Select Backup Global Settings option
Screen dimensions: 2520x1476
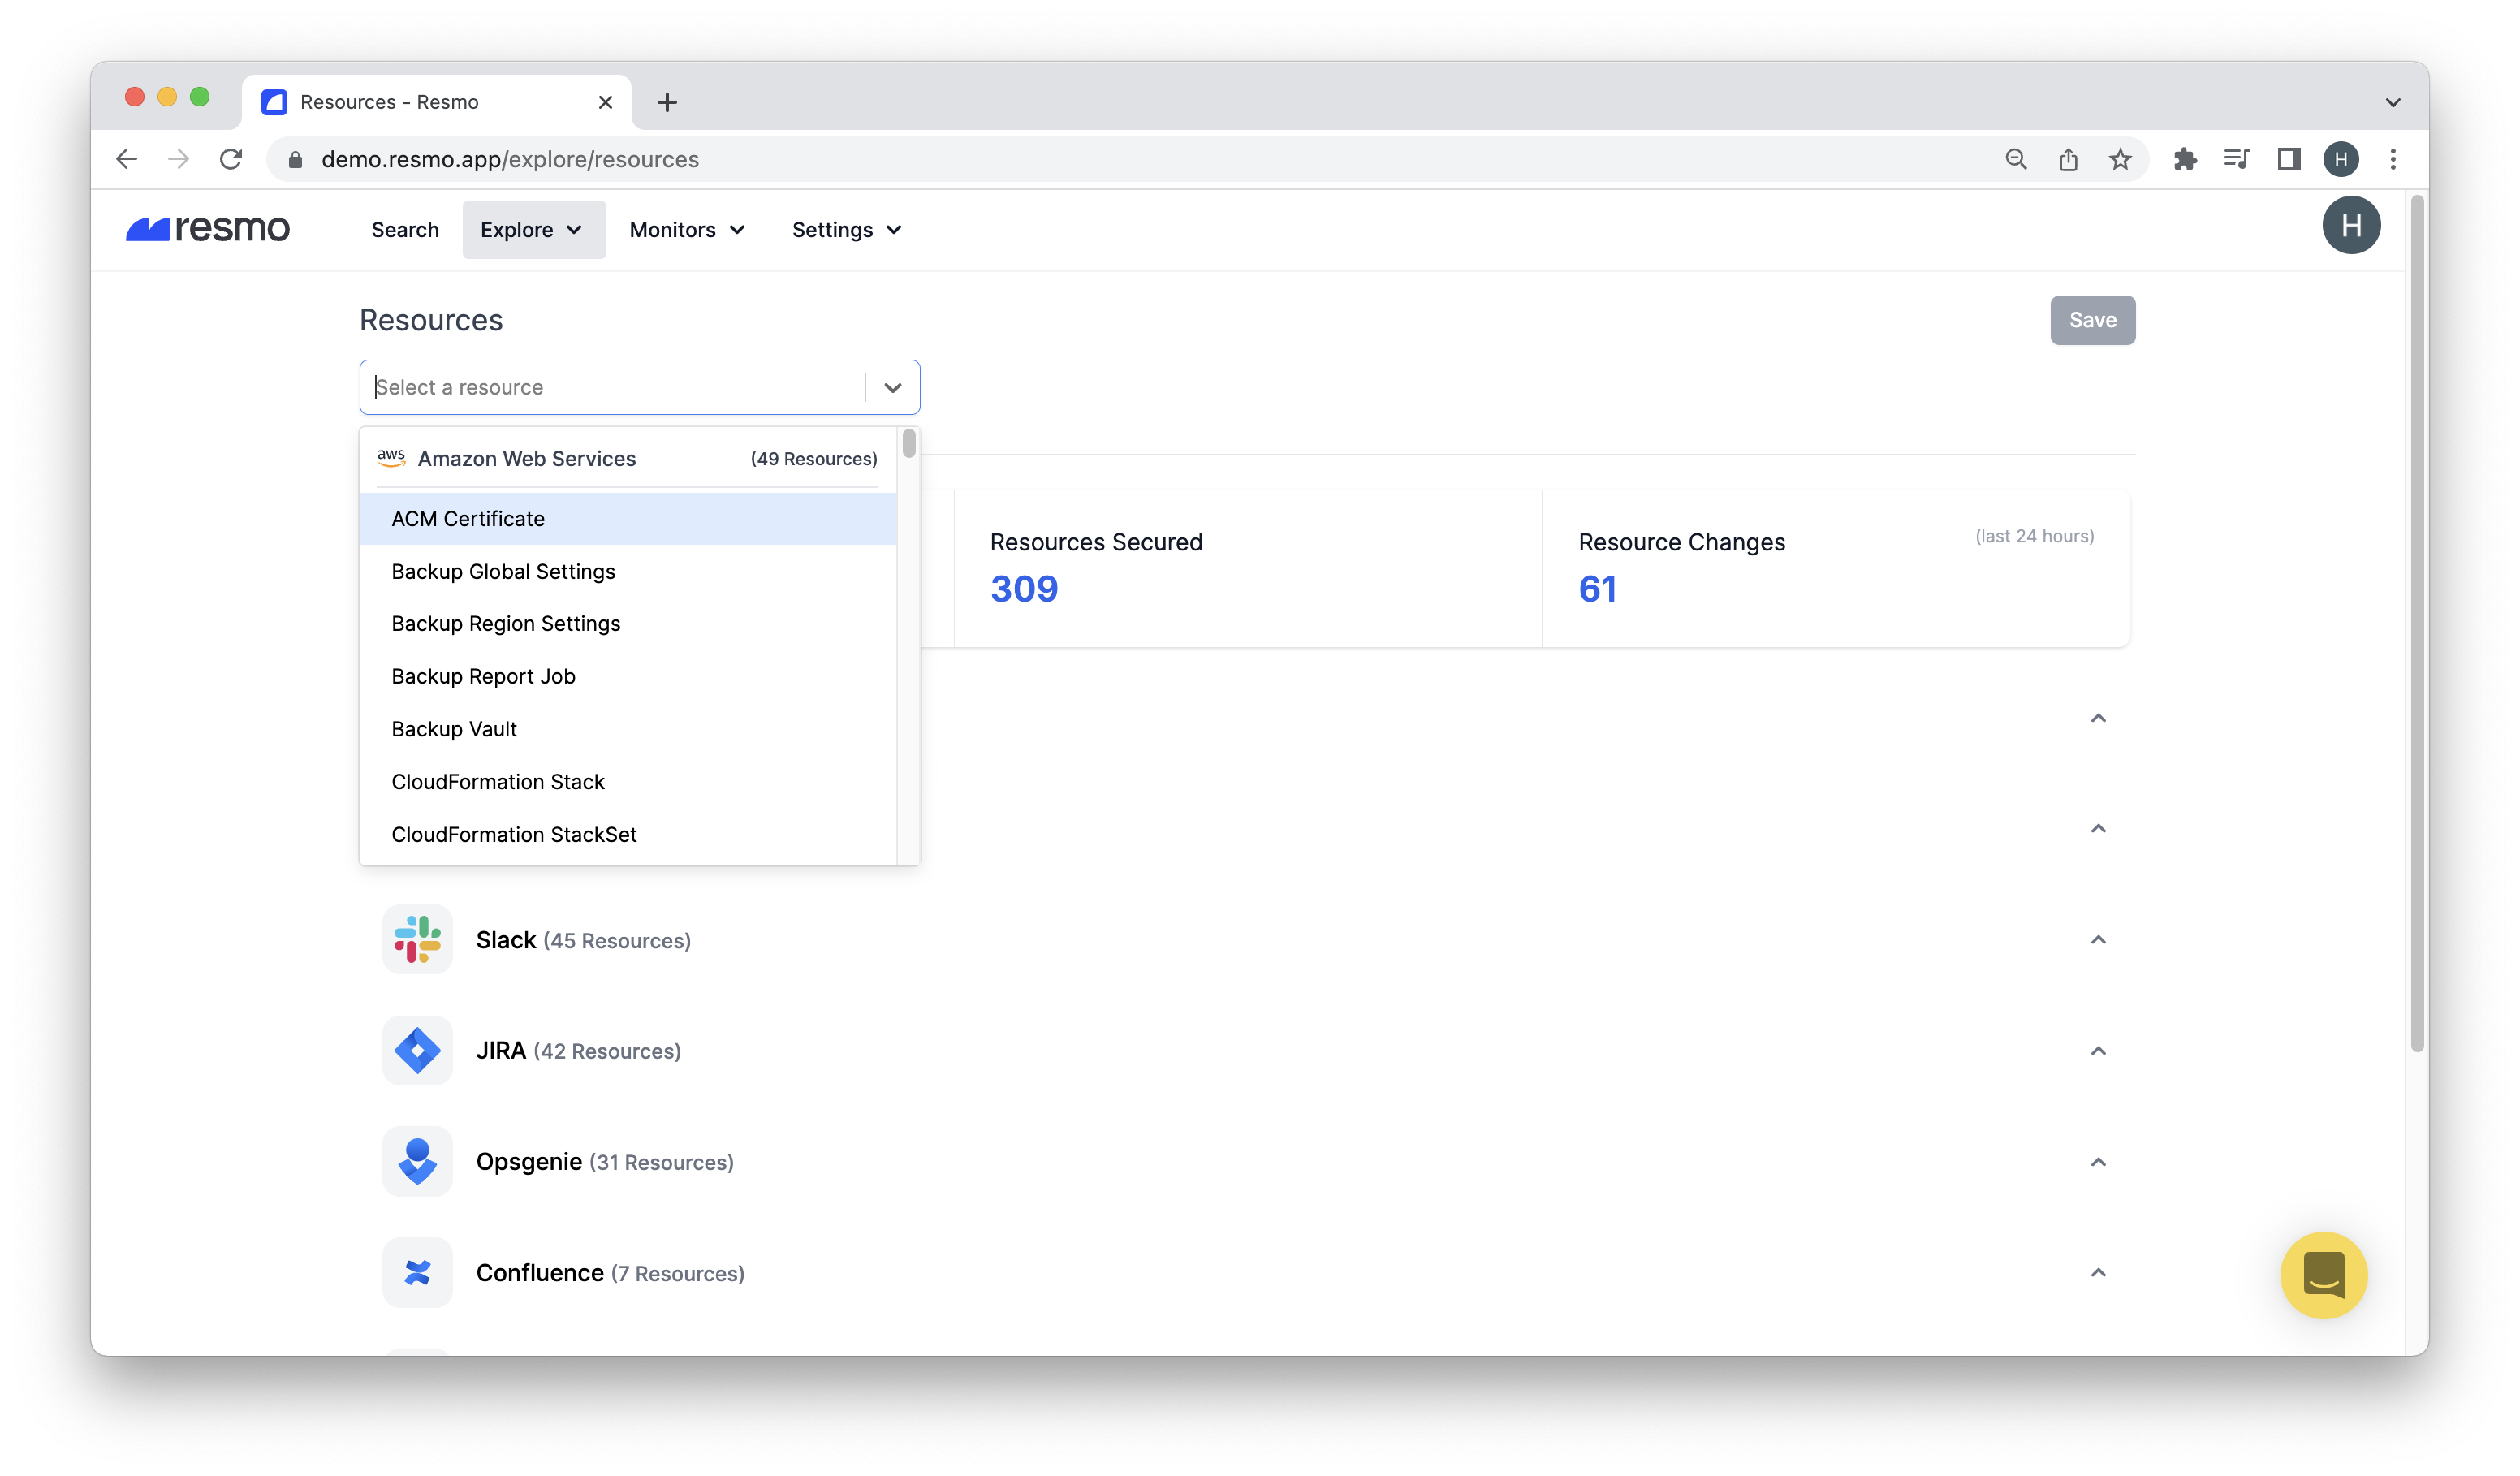click(x=627, y=571)
